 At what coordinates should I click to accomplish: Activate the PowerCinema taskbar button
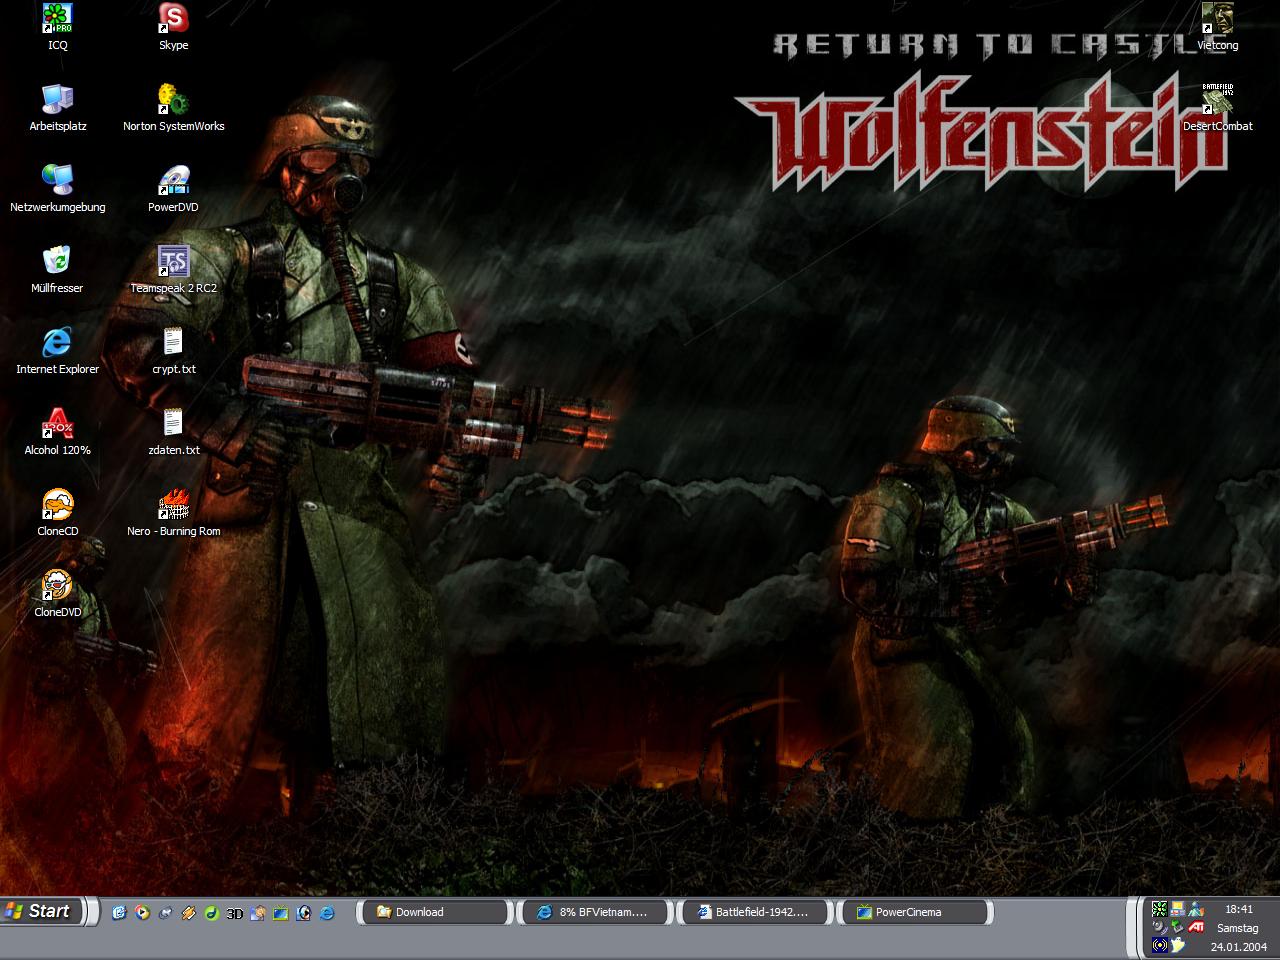pyautogui.click(x=919, y=912)
